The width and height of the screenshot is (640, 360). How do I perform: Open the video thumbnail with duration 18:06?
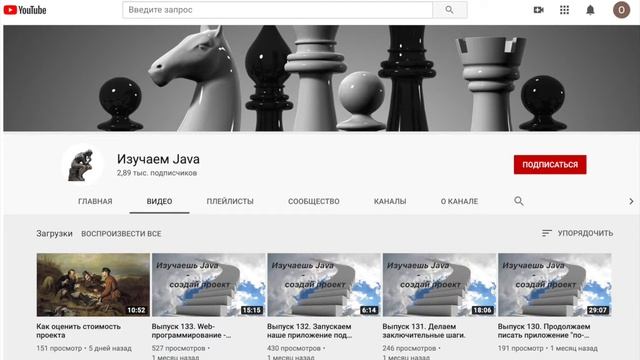tap(440, 285)
